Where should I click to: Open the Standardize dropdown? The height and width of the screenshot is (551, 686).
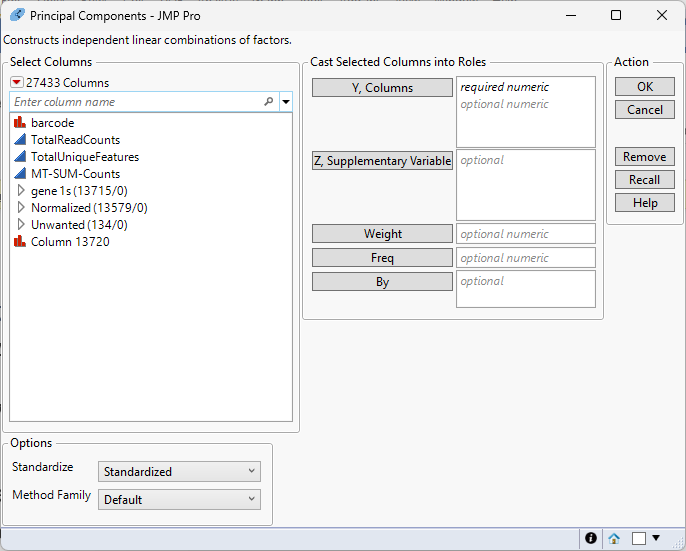tap(179, 472)
